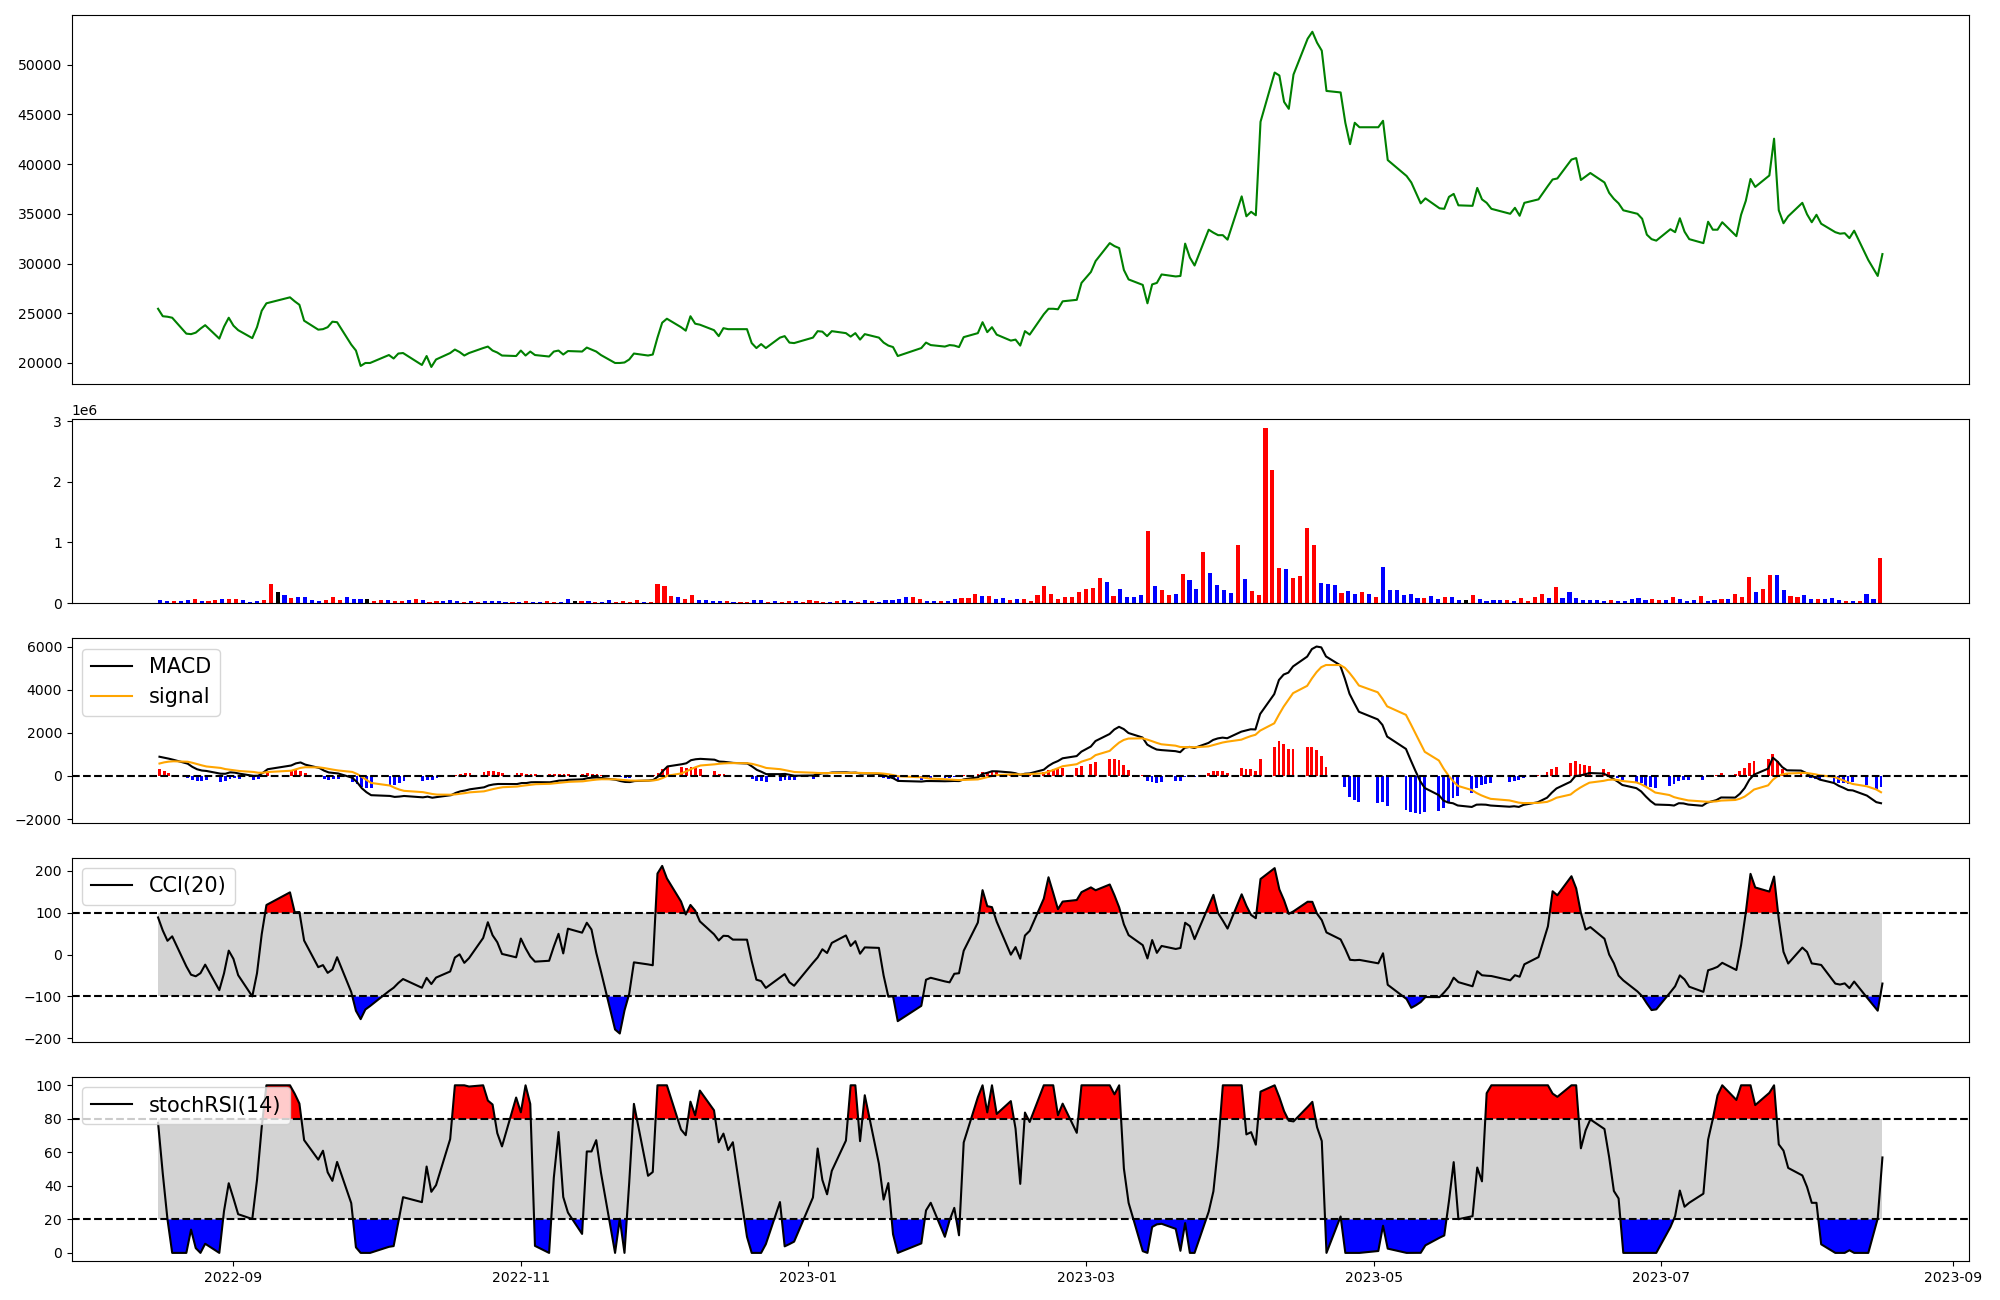The height and width of the screenshot is (1300, 2000).
Task: Click the −200 CCI axis label
Action: 44,1039
